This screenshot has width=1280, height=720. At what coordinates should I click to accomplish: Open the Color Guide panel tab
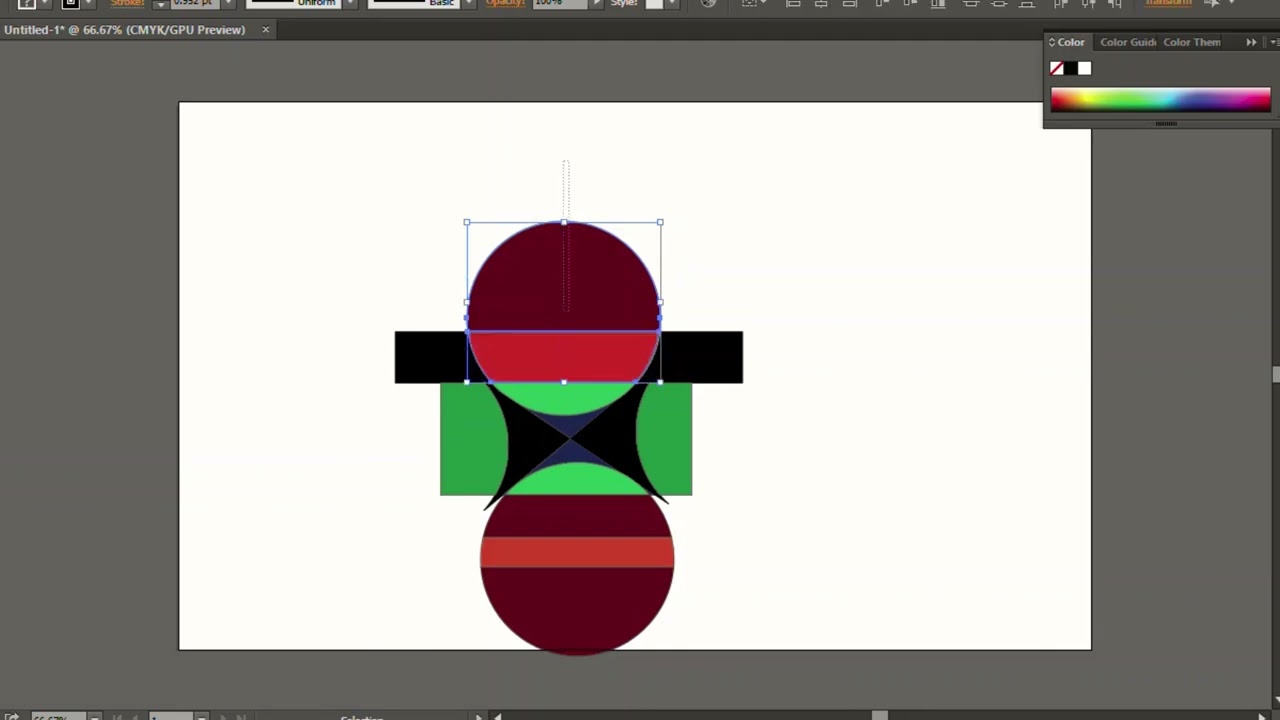point(1128,42)
